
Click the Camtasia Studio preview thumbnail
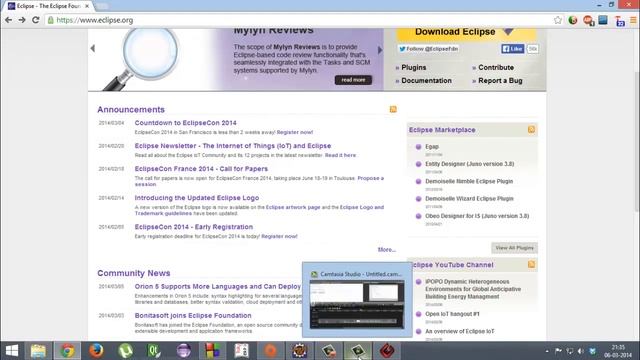pos(357,304)
